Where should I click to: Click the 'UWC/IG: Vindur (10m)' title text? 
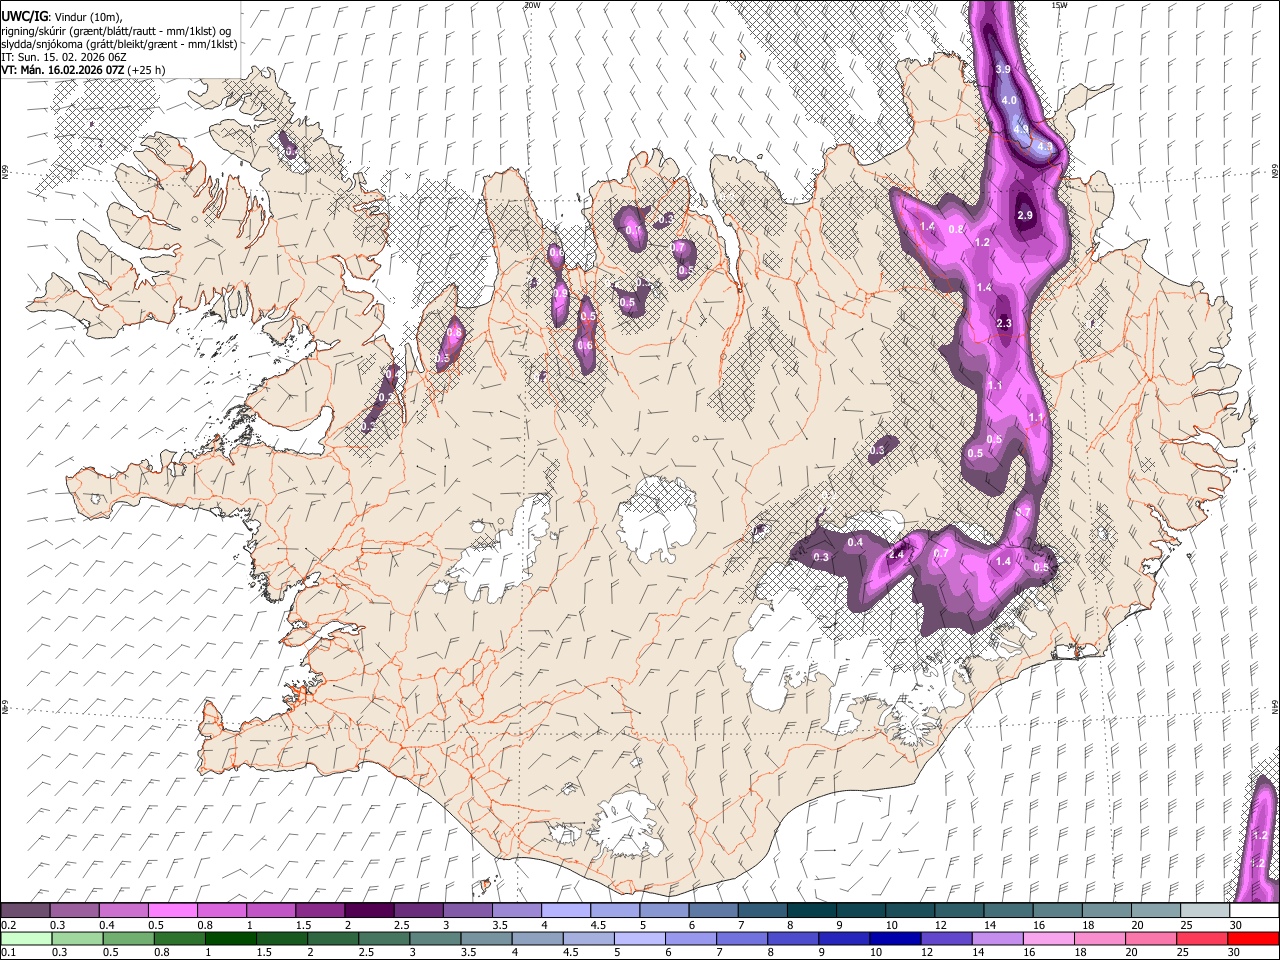[x=61, y=17]
